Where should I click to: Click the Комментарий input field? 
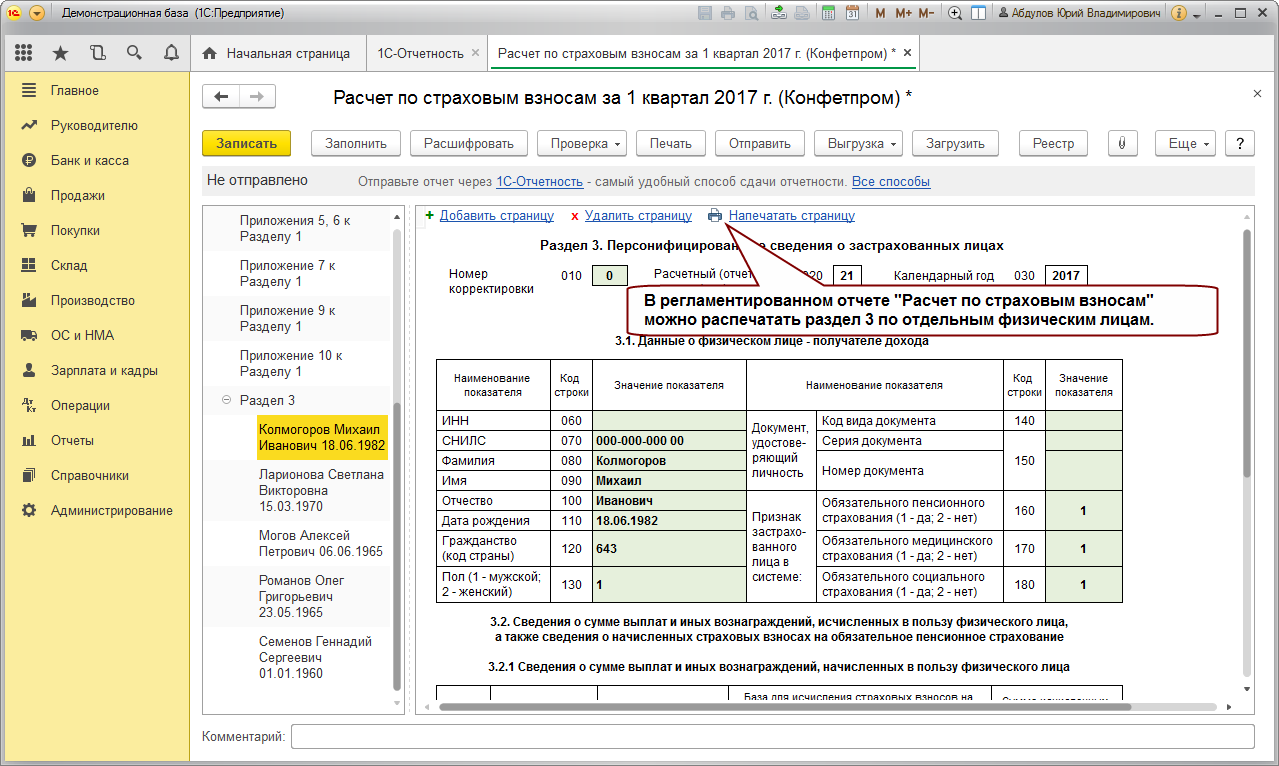[772, 736]
